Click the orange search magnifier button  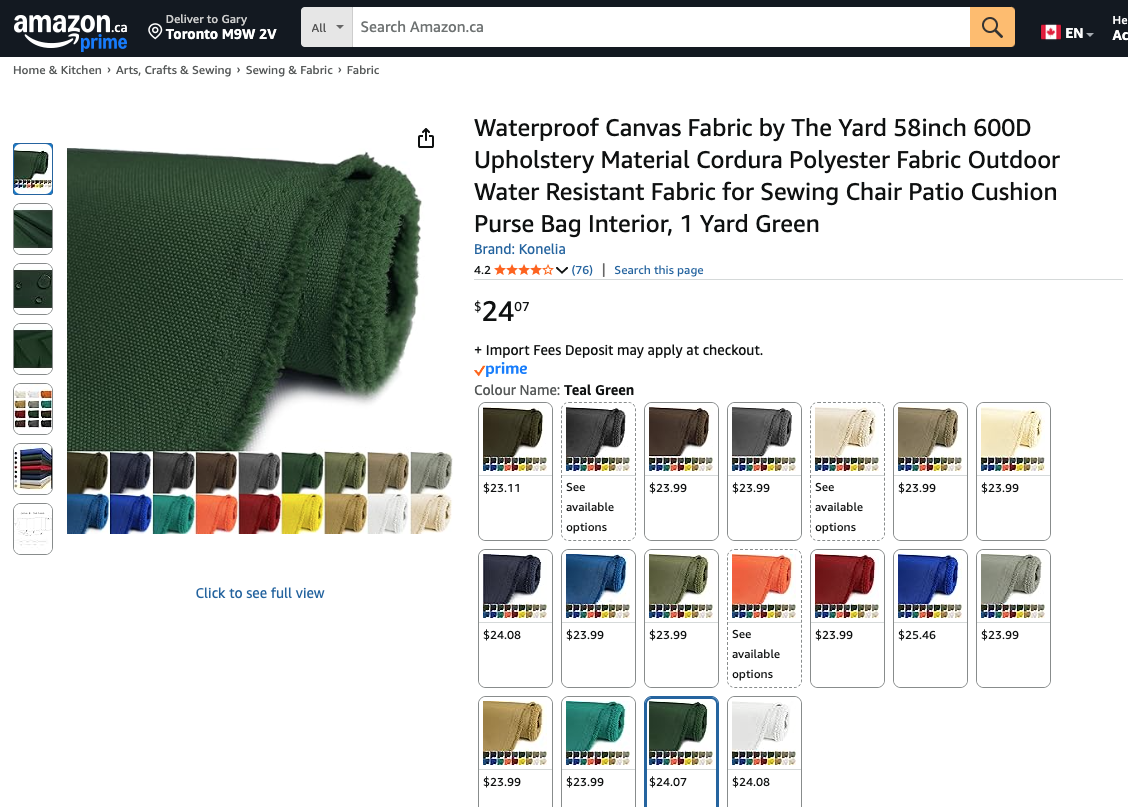point(992,27)
